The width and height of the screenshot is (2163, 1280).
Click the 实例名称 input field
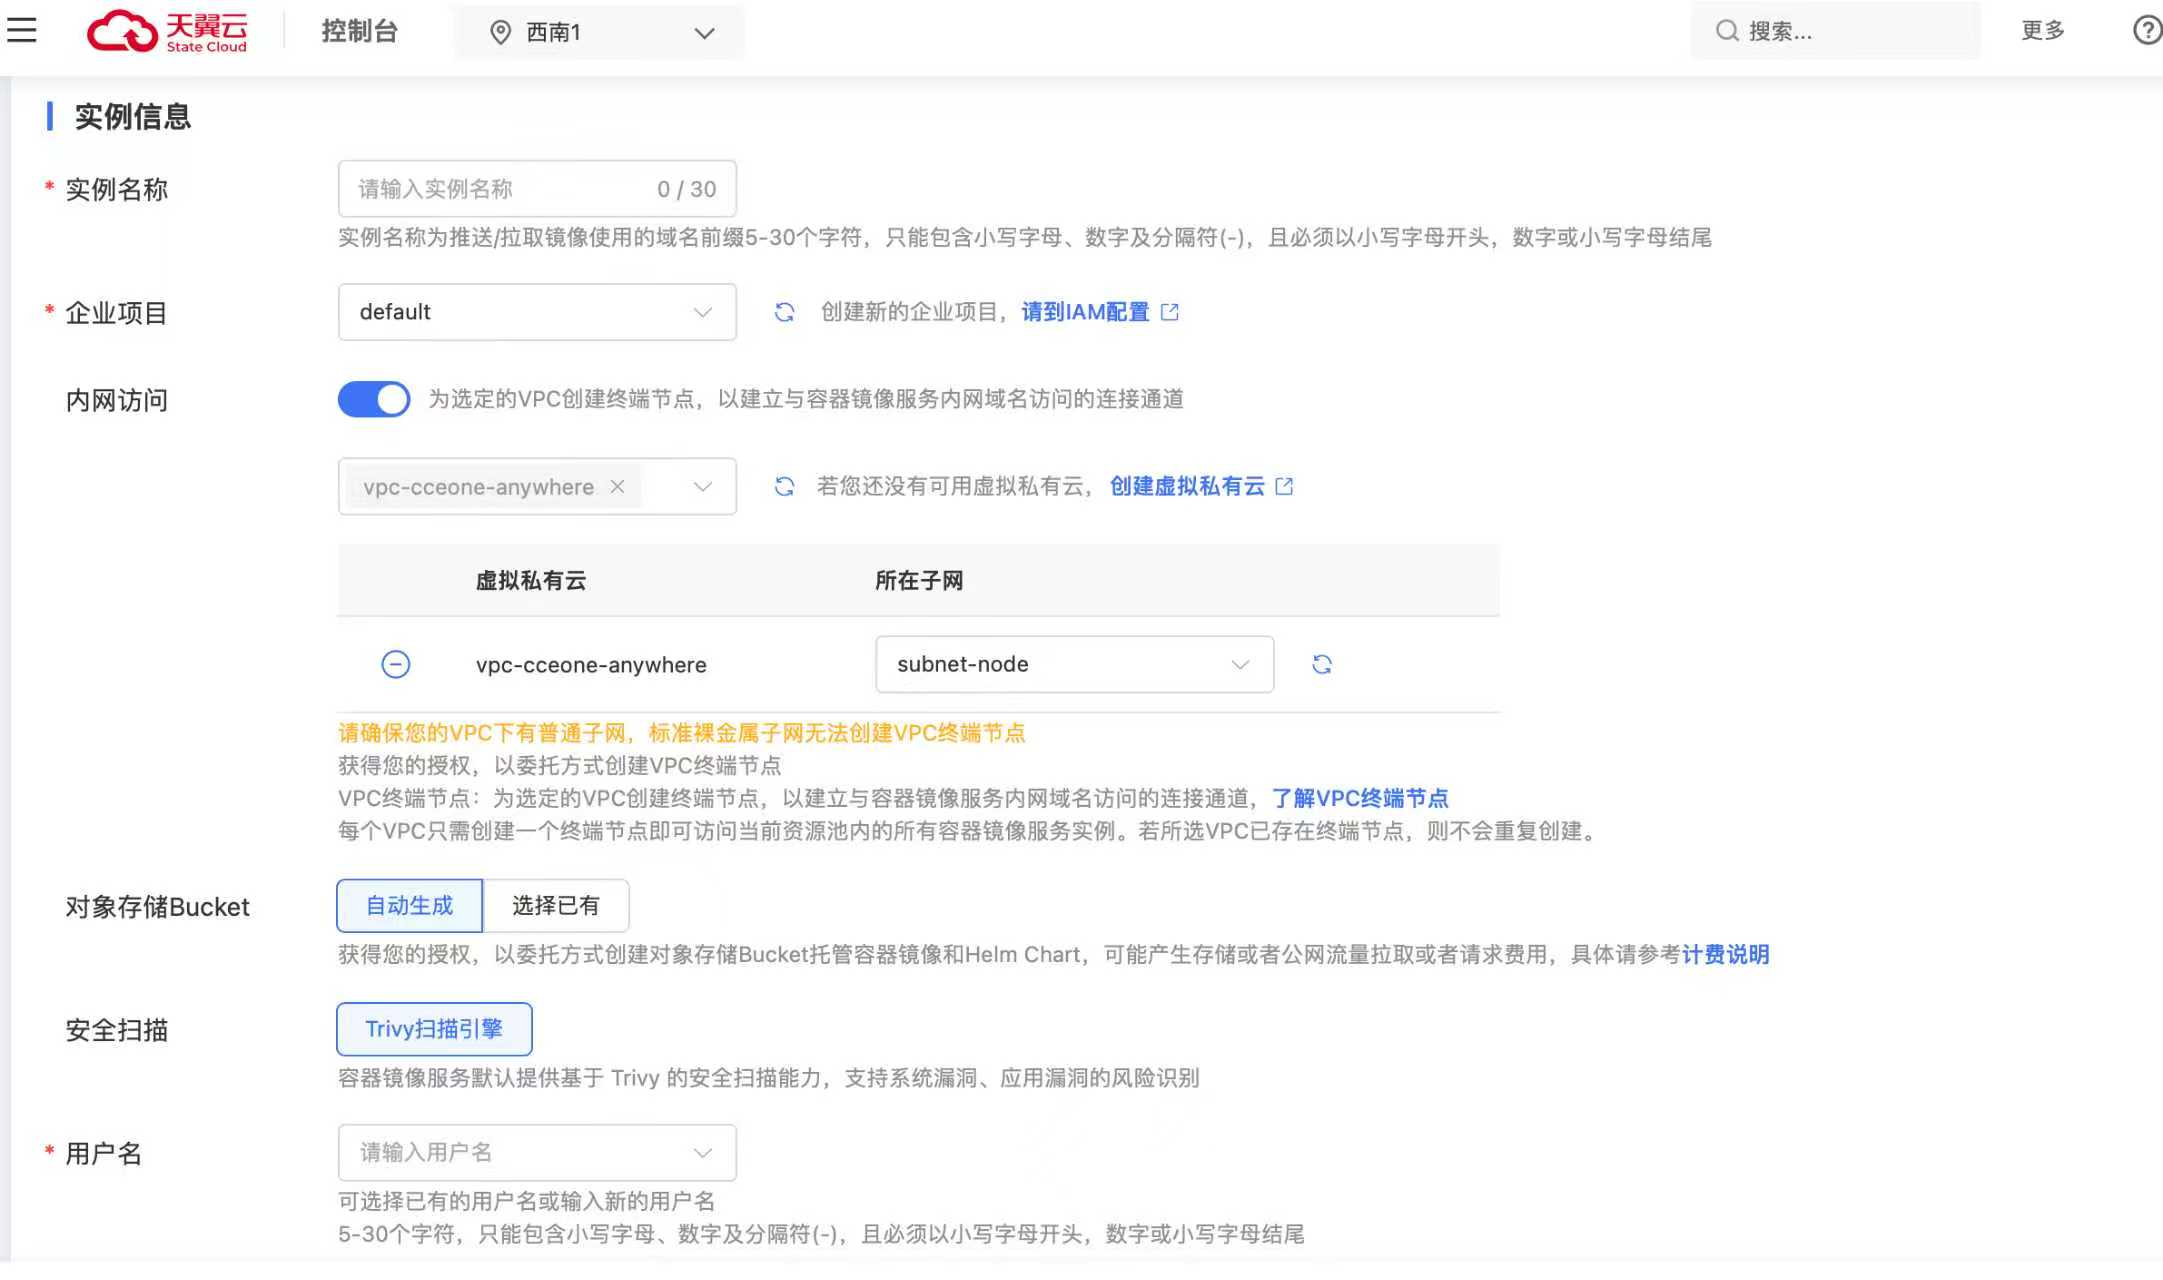[500, 189]
